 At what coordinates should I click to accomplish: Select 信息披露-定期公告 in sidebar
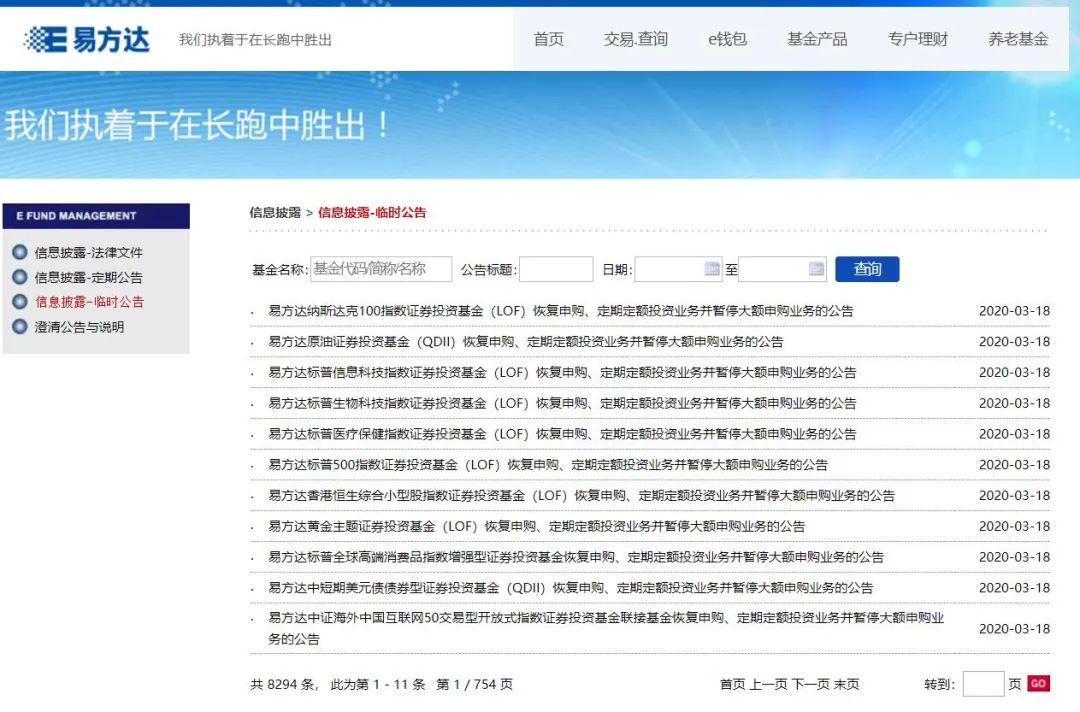pyautogui.click(x=89, y=278)
